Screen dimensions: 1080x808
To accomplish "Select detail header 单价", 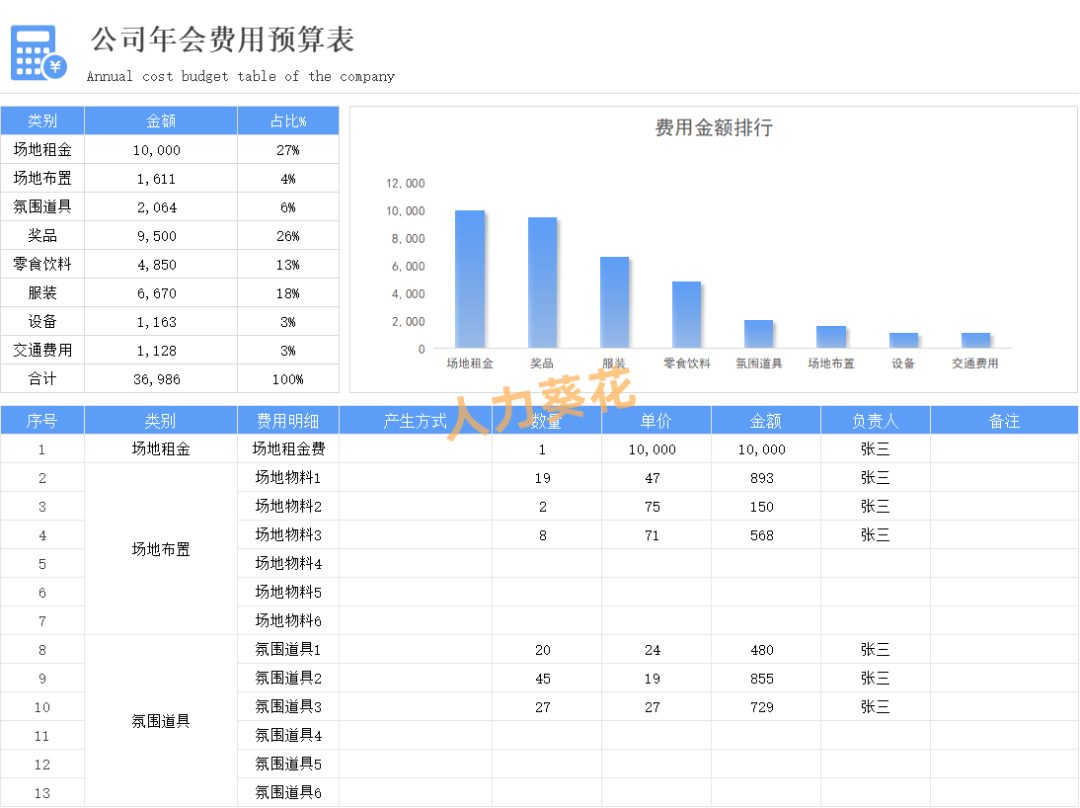I will click(x=656, y=421).
